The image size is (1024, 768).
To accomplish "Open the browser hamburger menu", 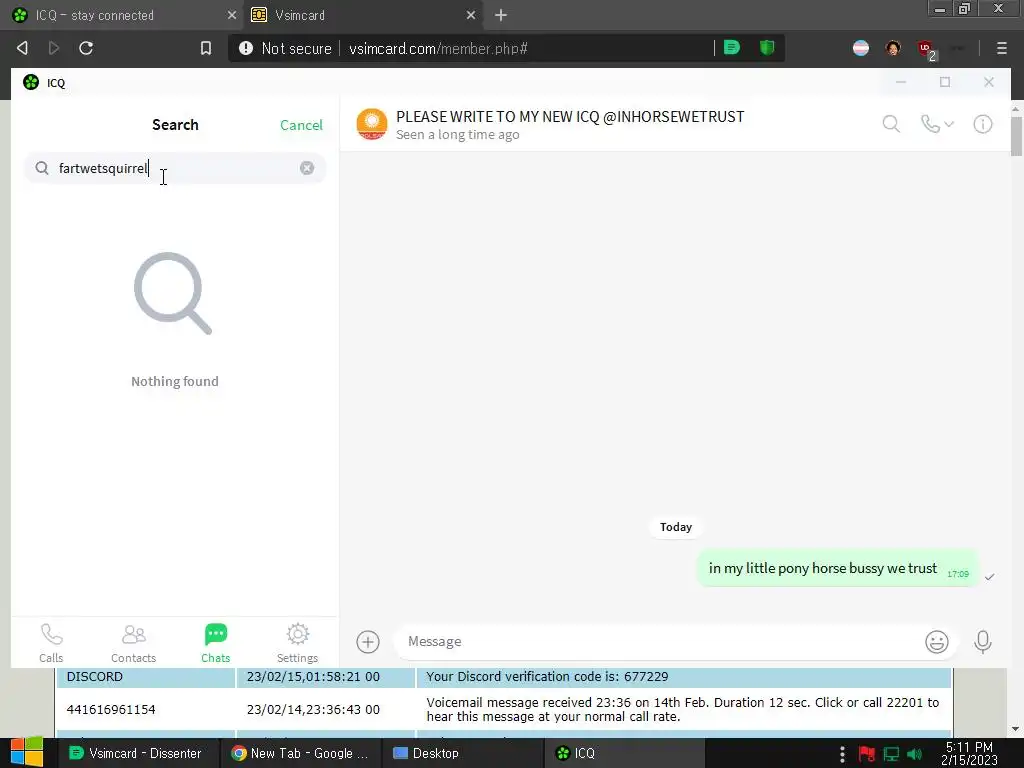I will click(x=1002, y=48).
